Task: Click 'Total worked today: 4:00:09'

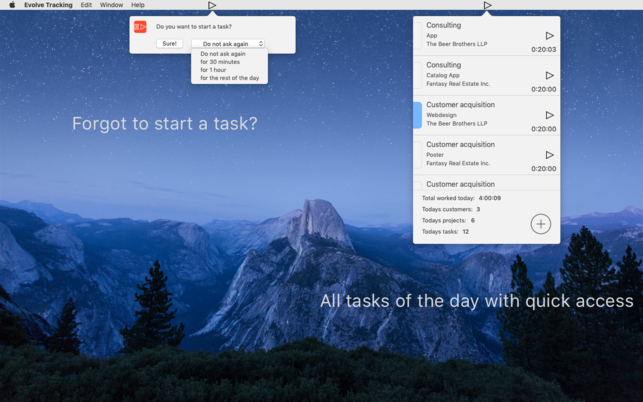Action: 461,198
